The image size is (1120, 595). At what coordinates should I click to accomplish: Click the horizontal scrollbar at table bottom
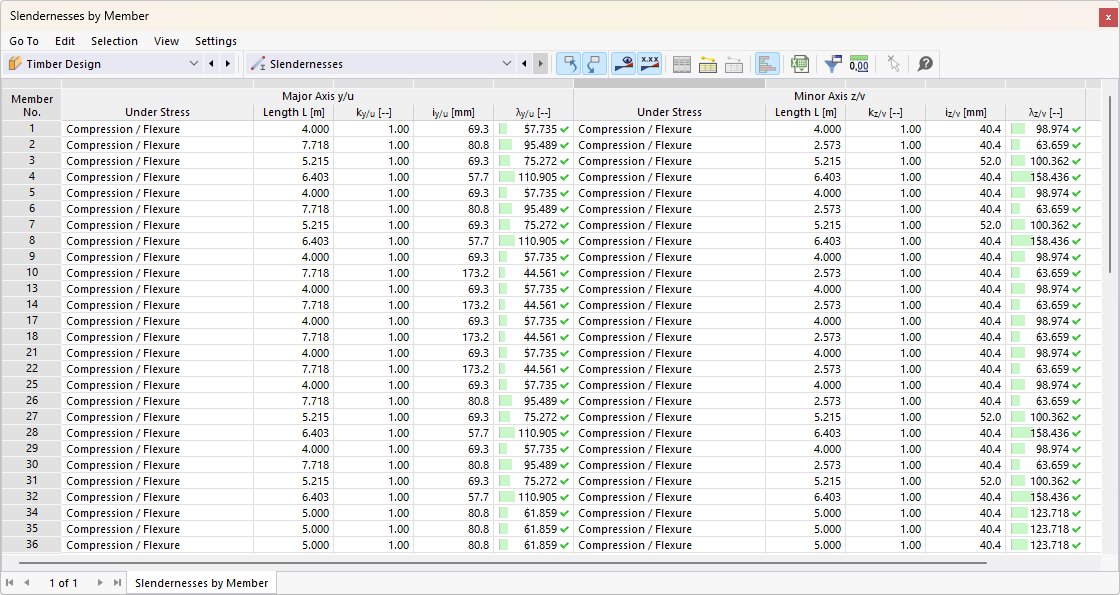(500, 563)
